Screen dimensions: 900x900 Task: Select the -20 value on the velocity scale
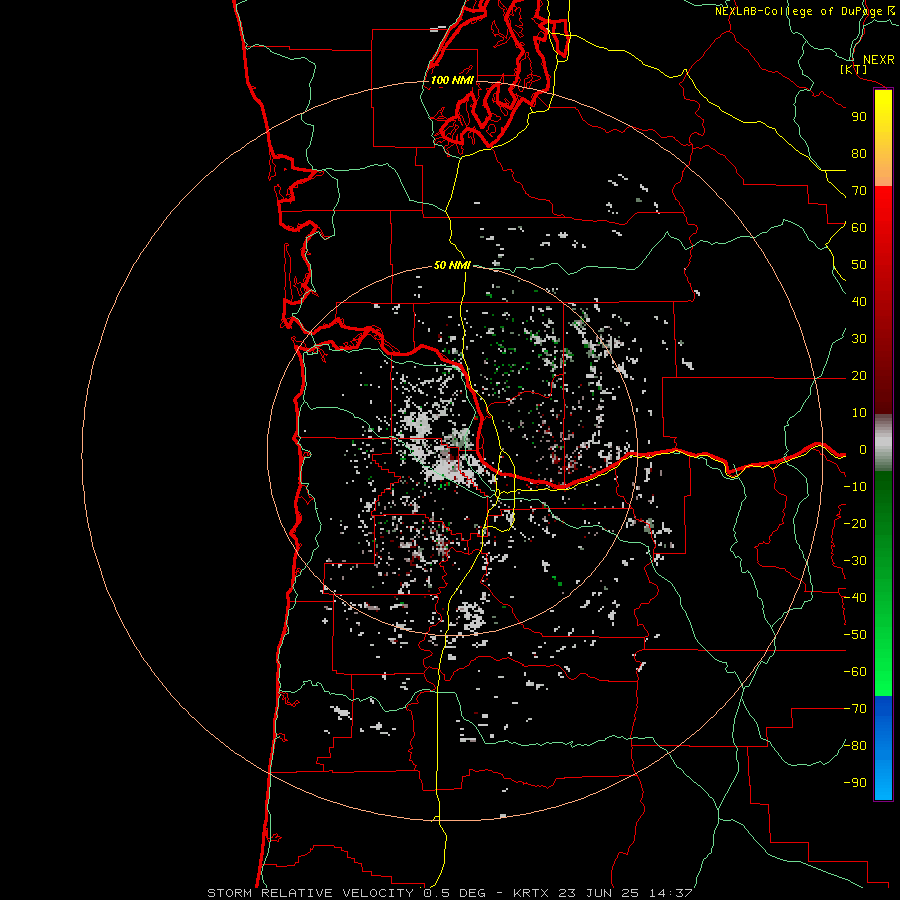[x=855, y=523]
